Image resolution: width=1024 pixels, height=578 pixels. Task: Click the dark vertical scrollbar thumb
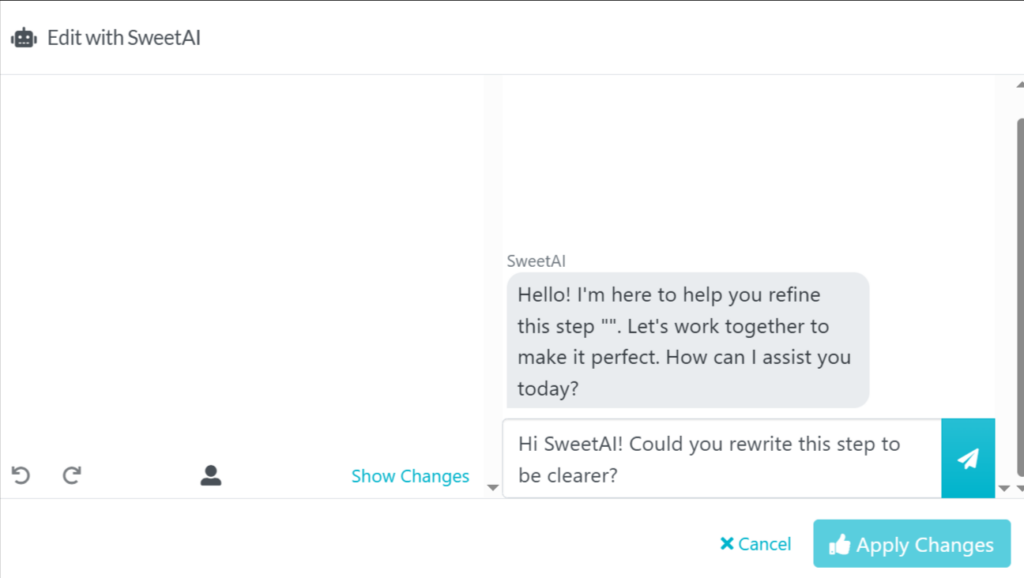click(1019, 300)
